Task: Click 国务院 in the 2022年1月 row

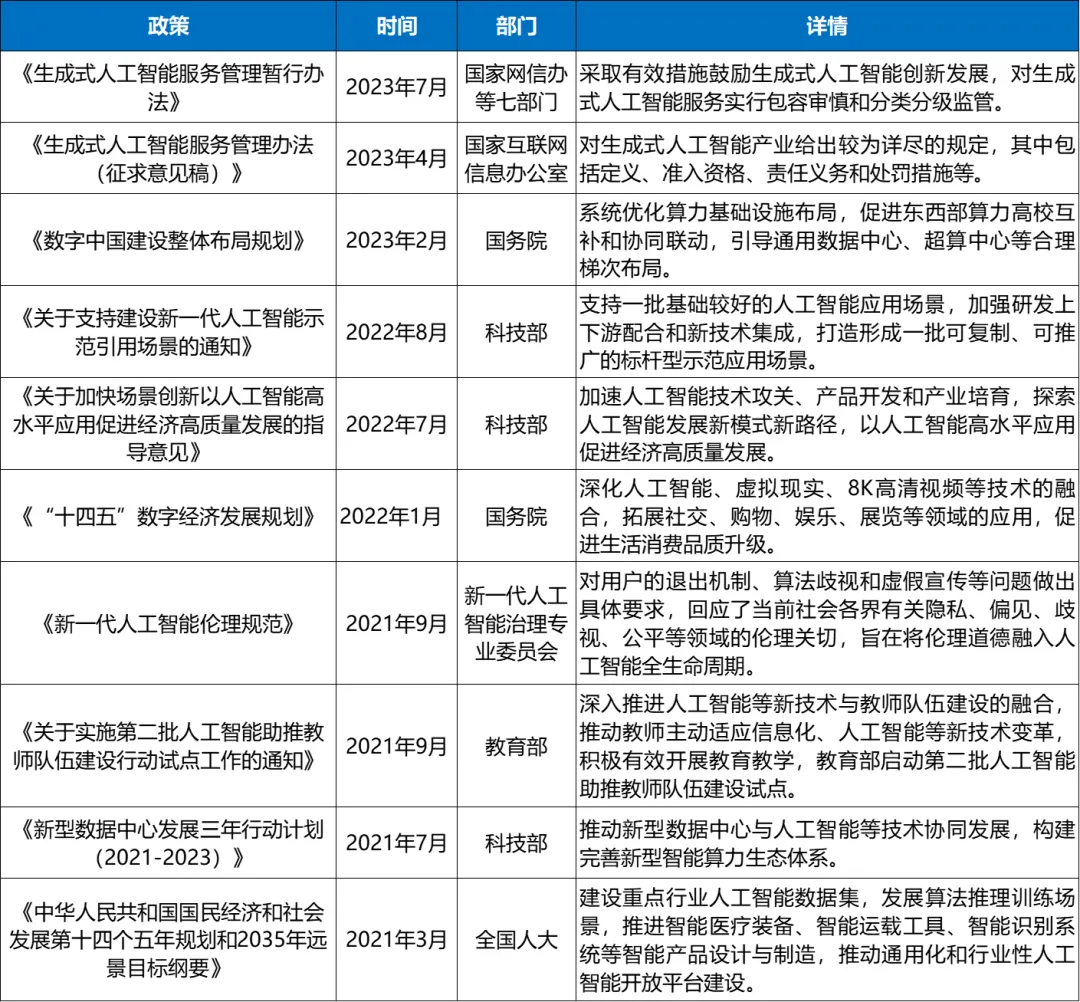Action: pyautogui.click(x=517, y=516)
